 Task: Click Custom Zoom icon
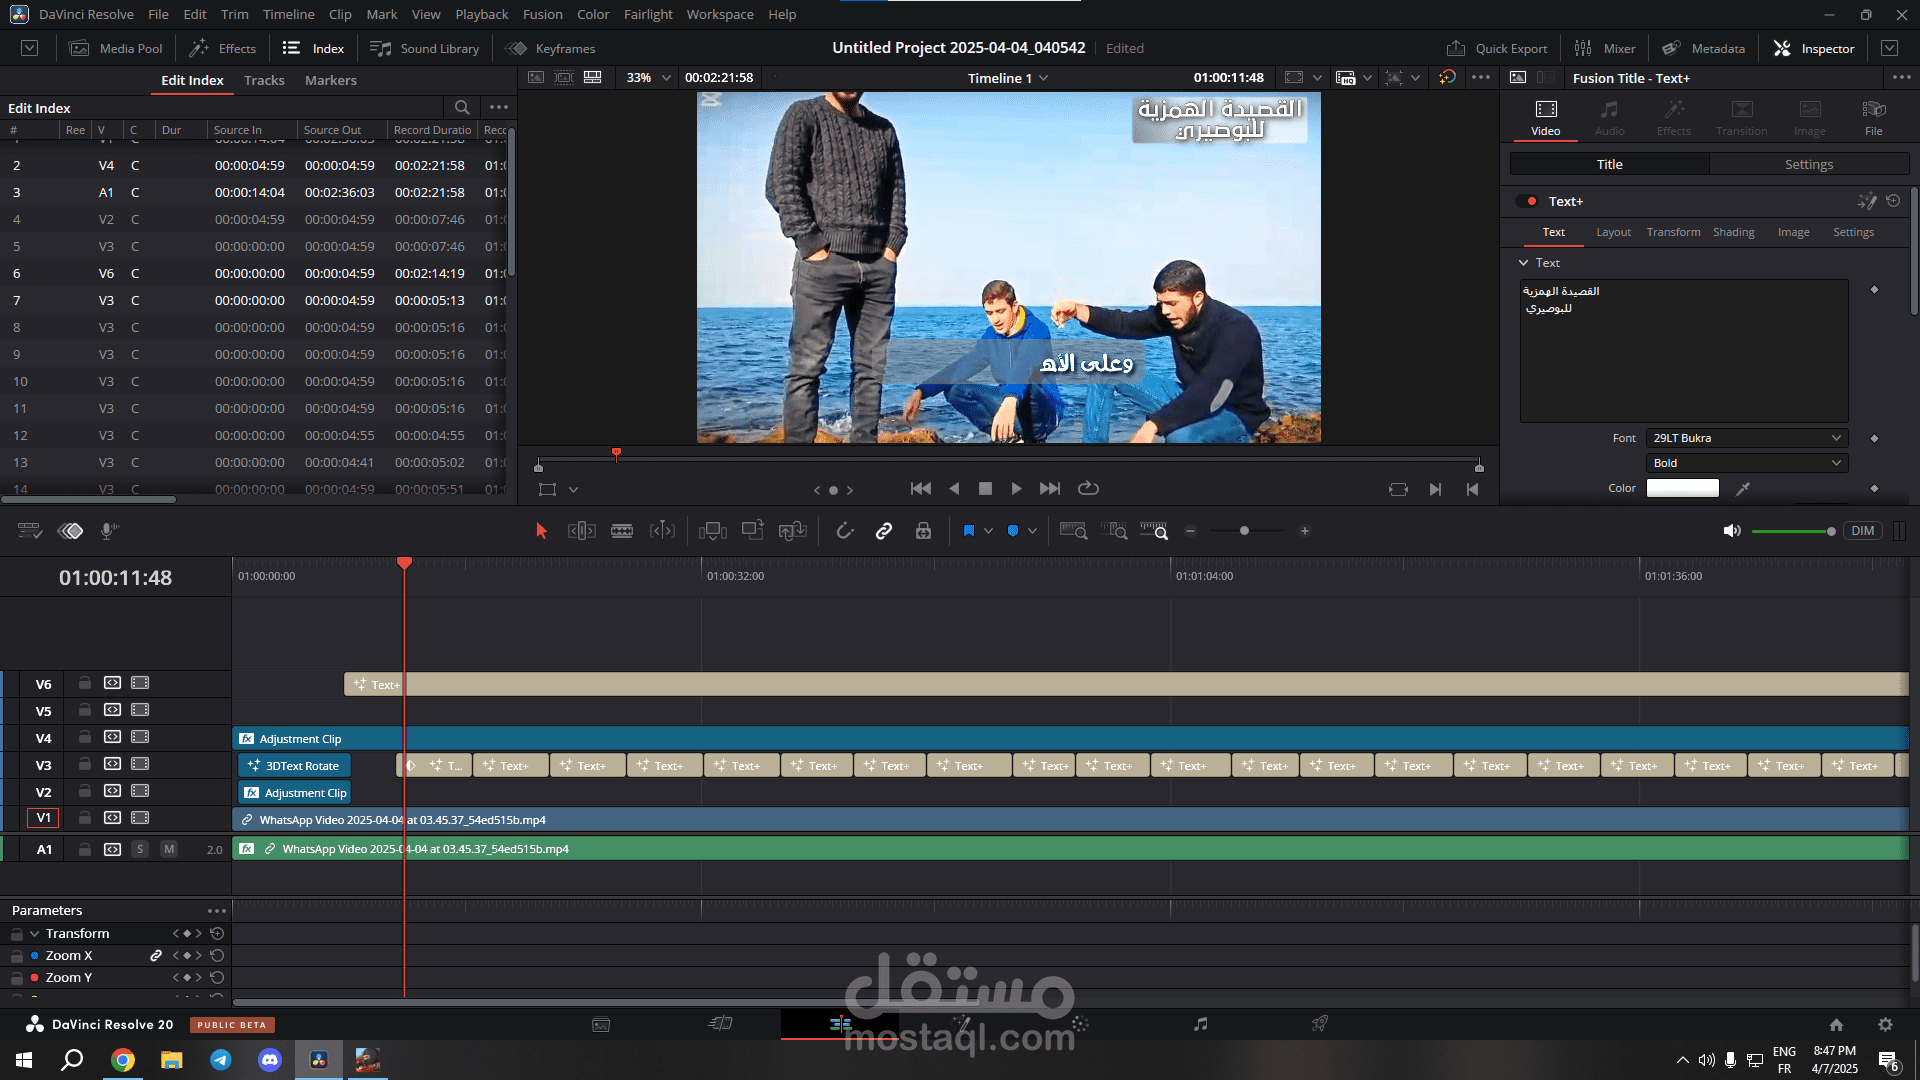[1154, 531]
